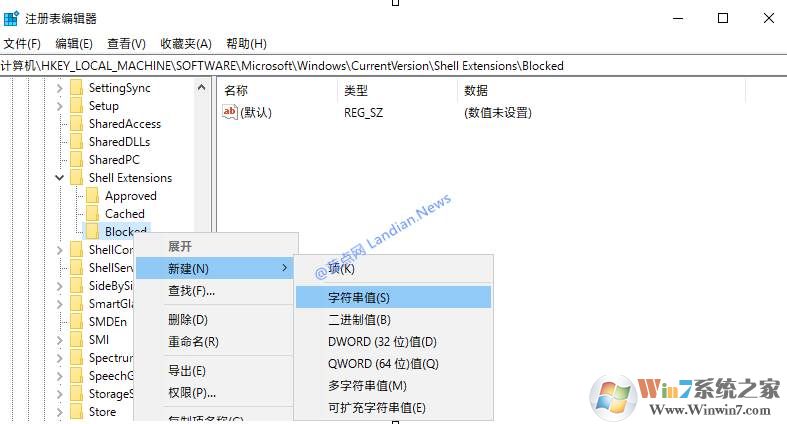The width and height of the screenshot is (787, 424).
Task: Select the SharedDLLs tree item
Action: [119, 142]
